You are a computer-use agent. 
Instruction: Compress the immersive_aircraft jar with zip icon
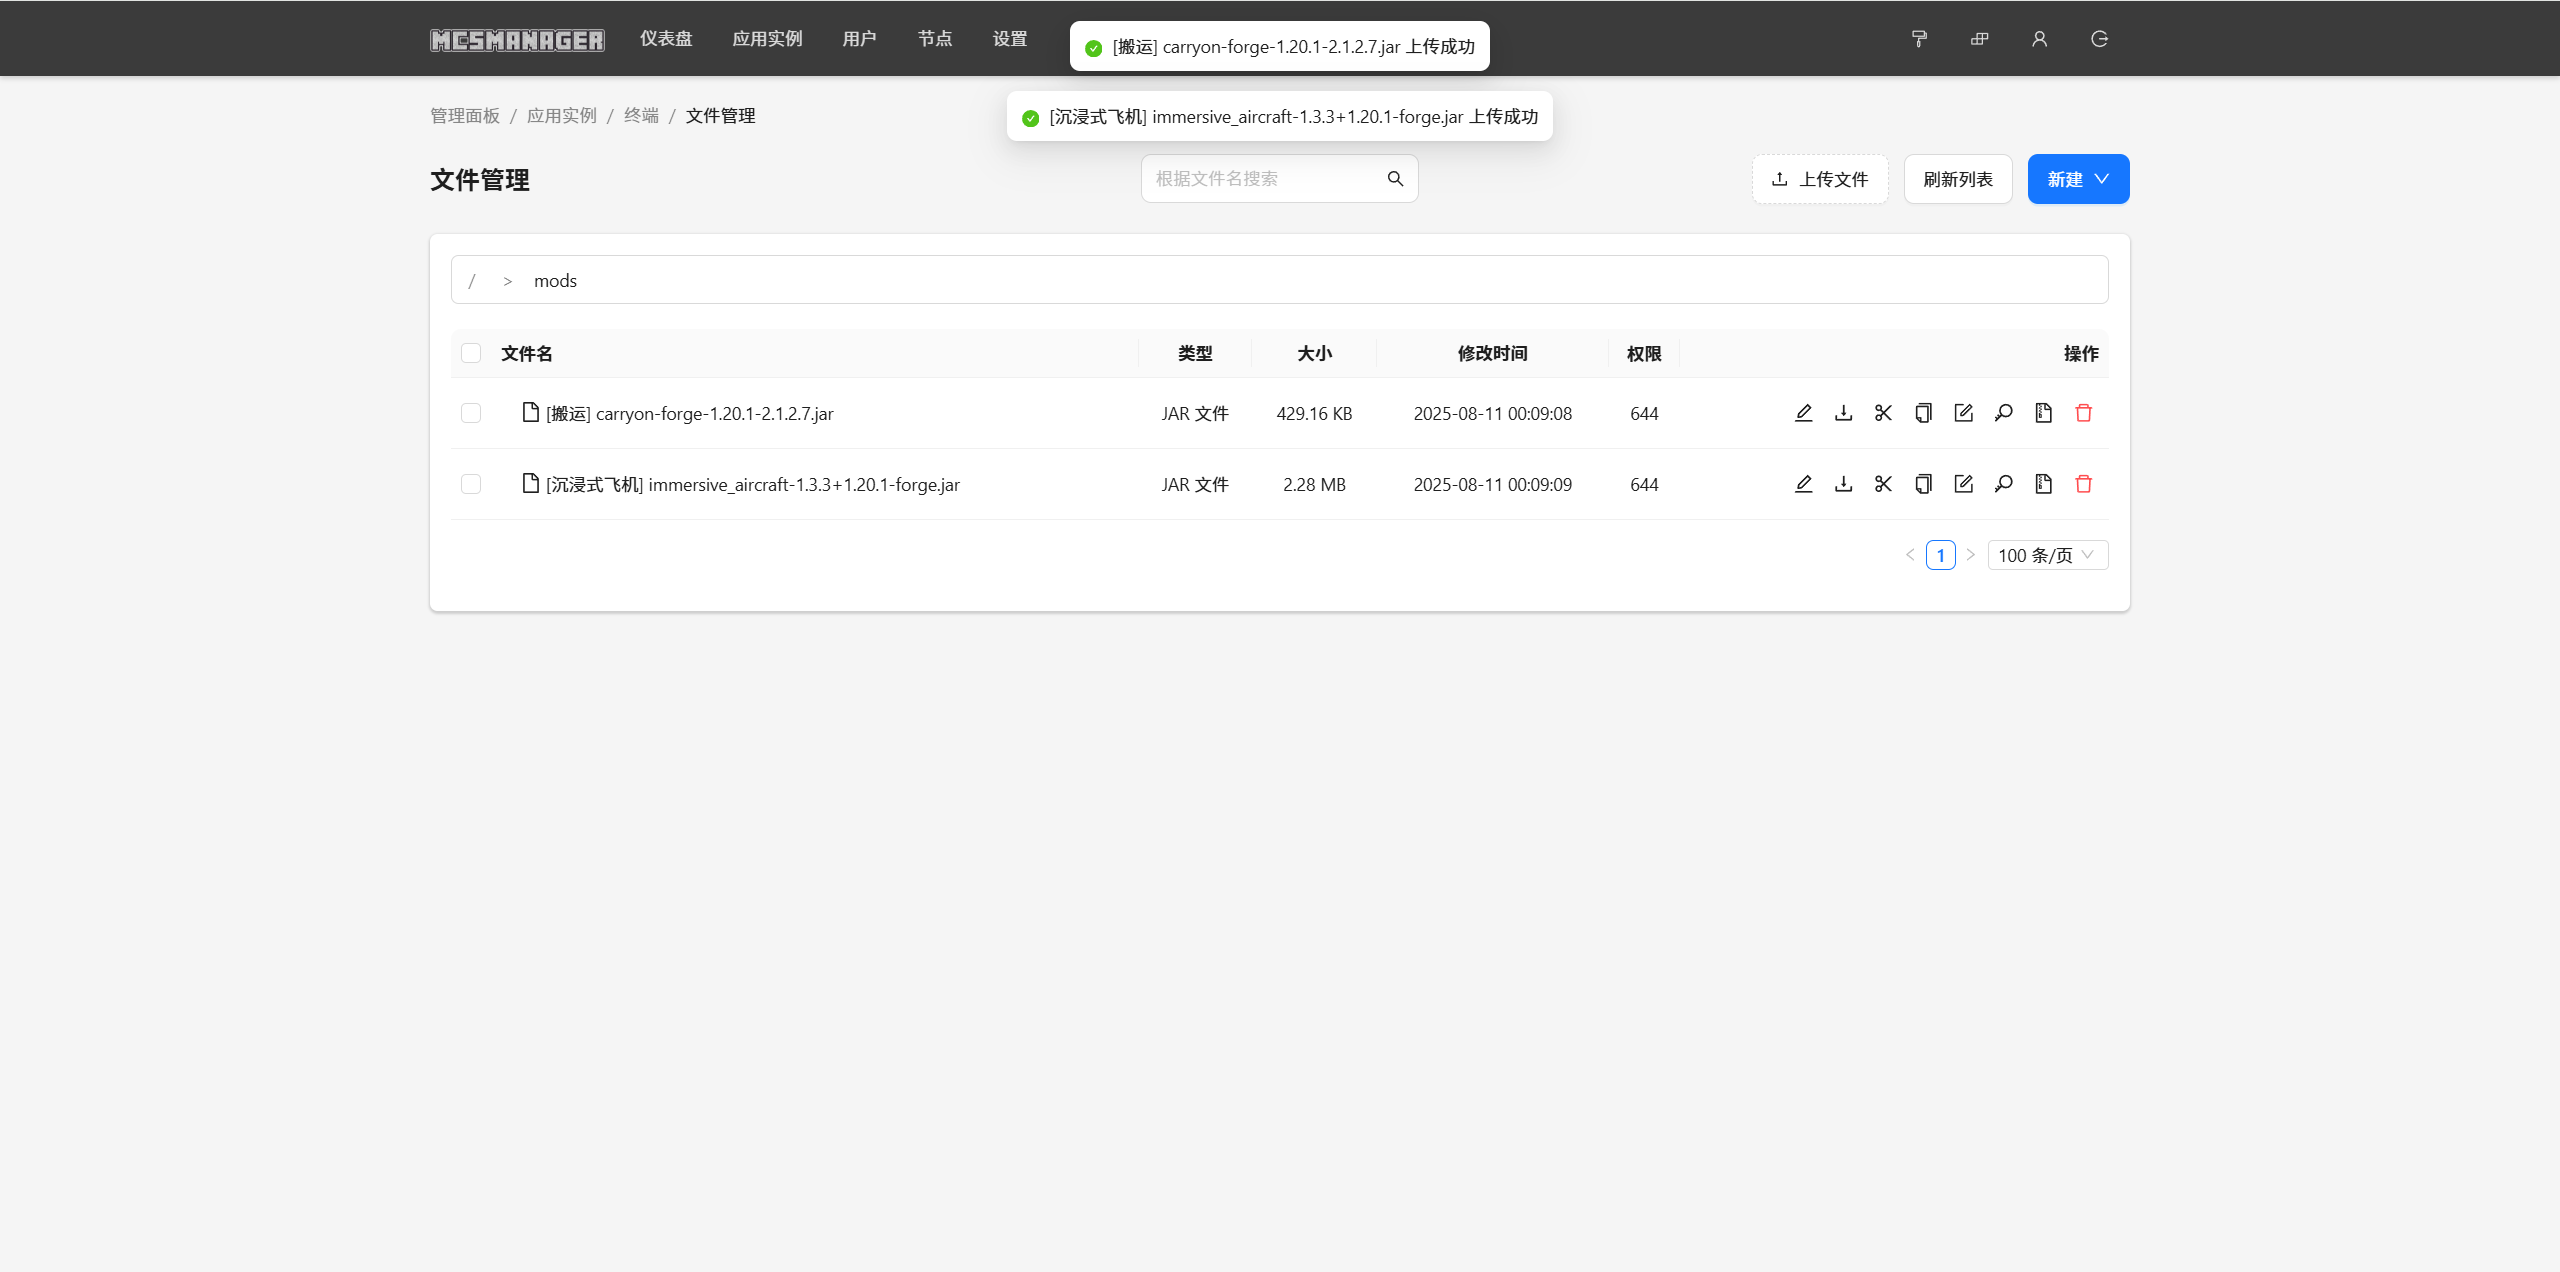point(2043,484)
